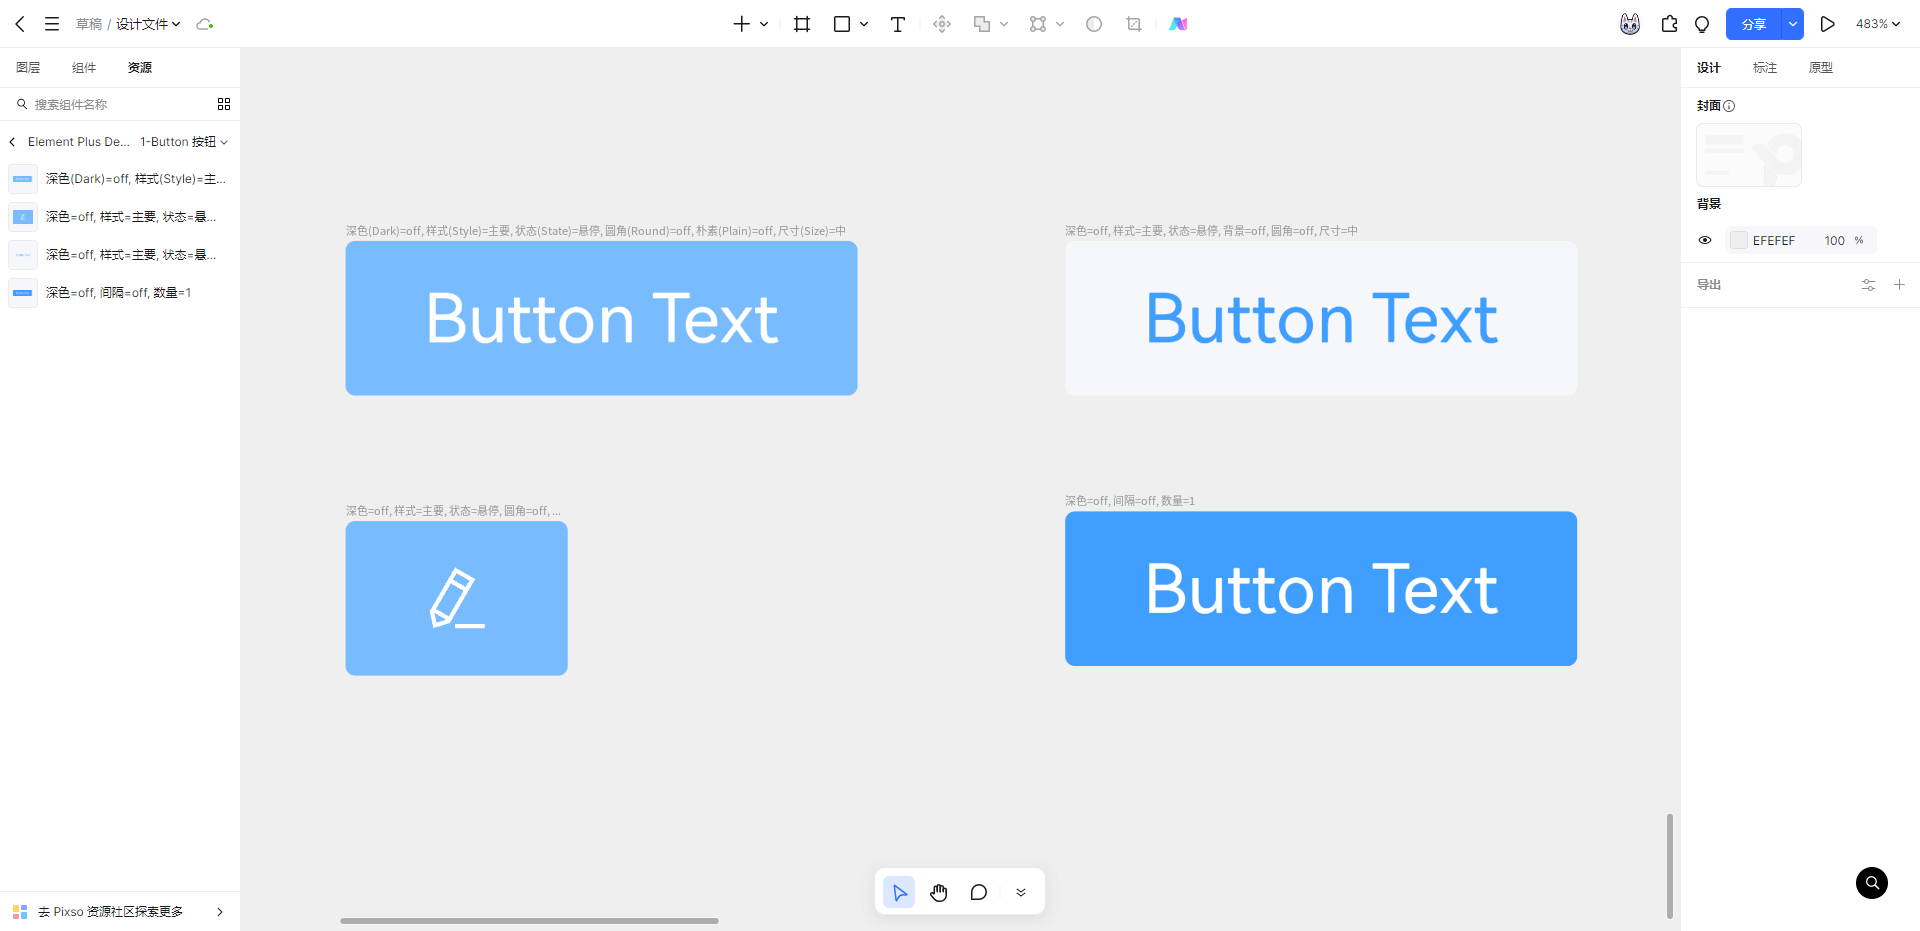Add an export setting with plus
Viewport: 1920px width, 931px height.
1899,285
